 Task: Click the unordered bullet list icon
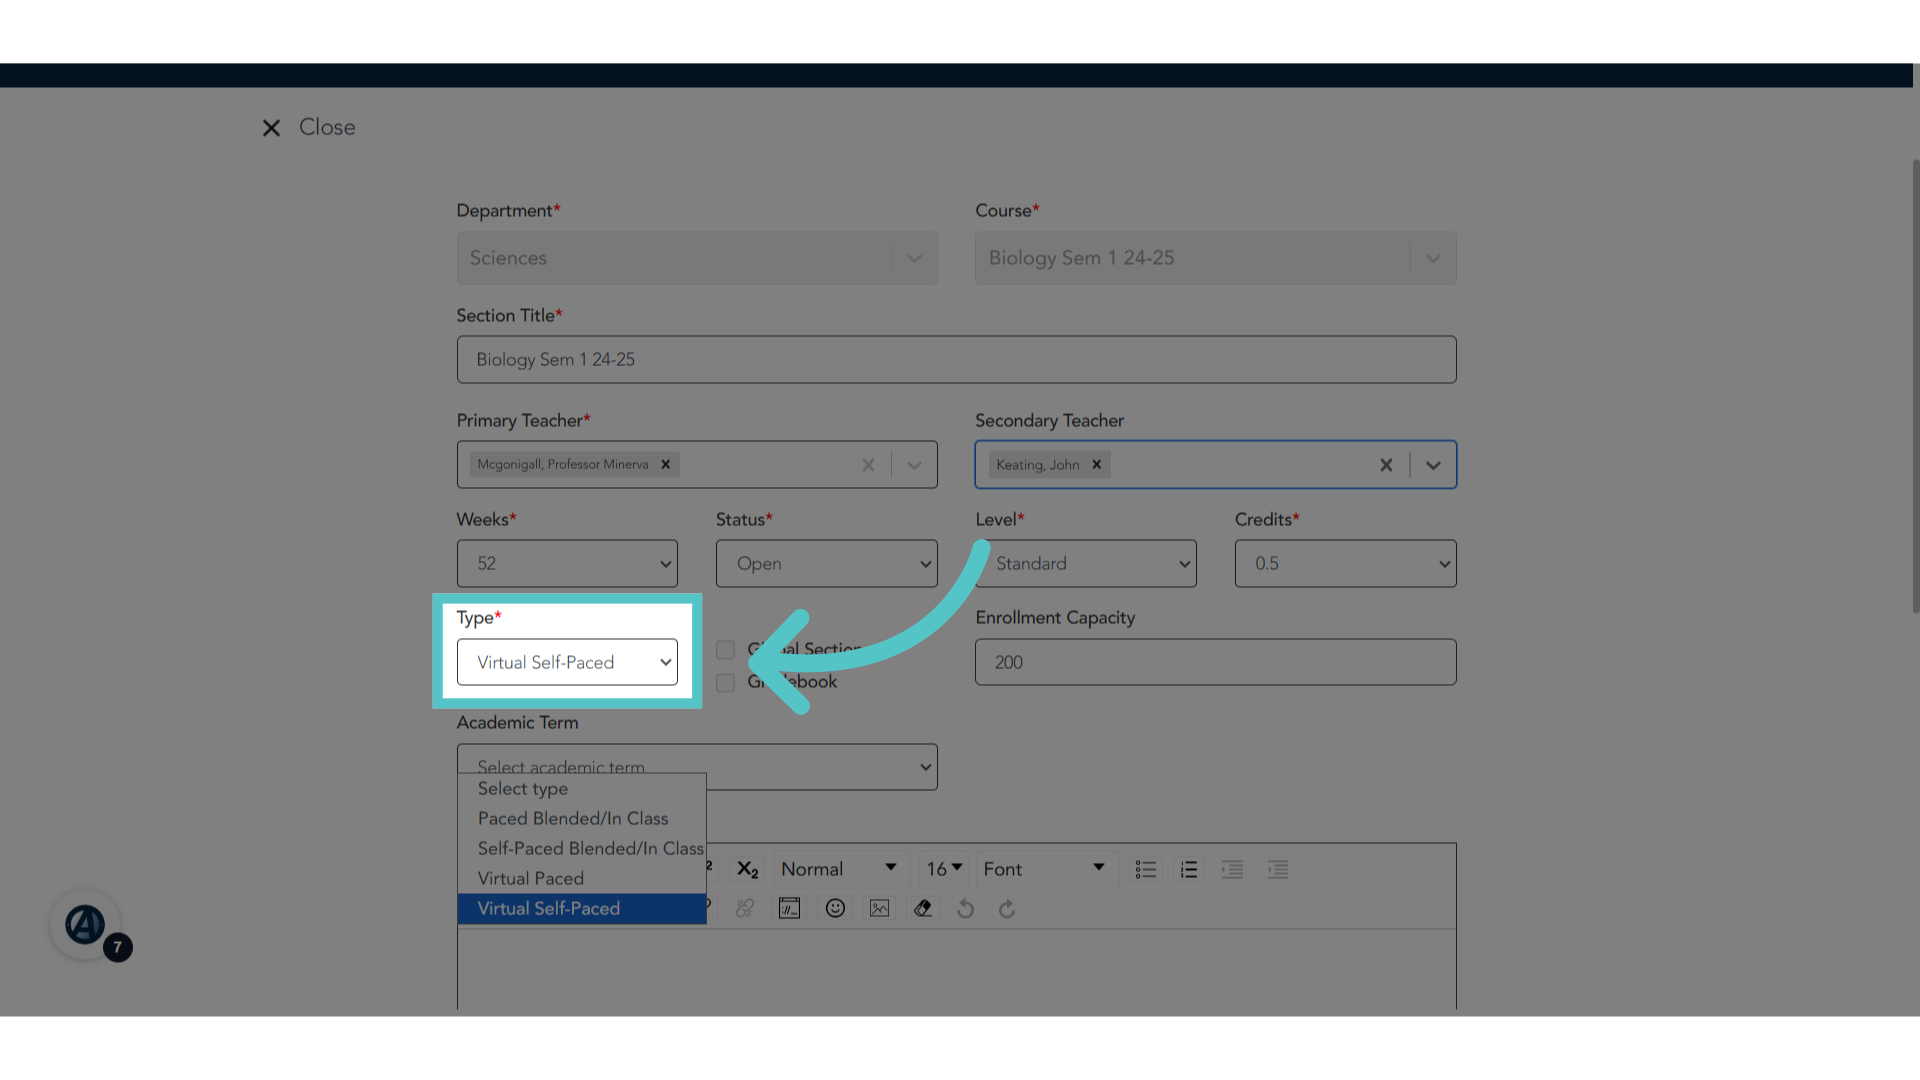(x=1145, y=869)
